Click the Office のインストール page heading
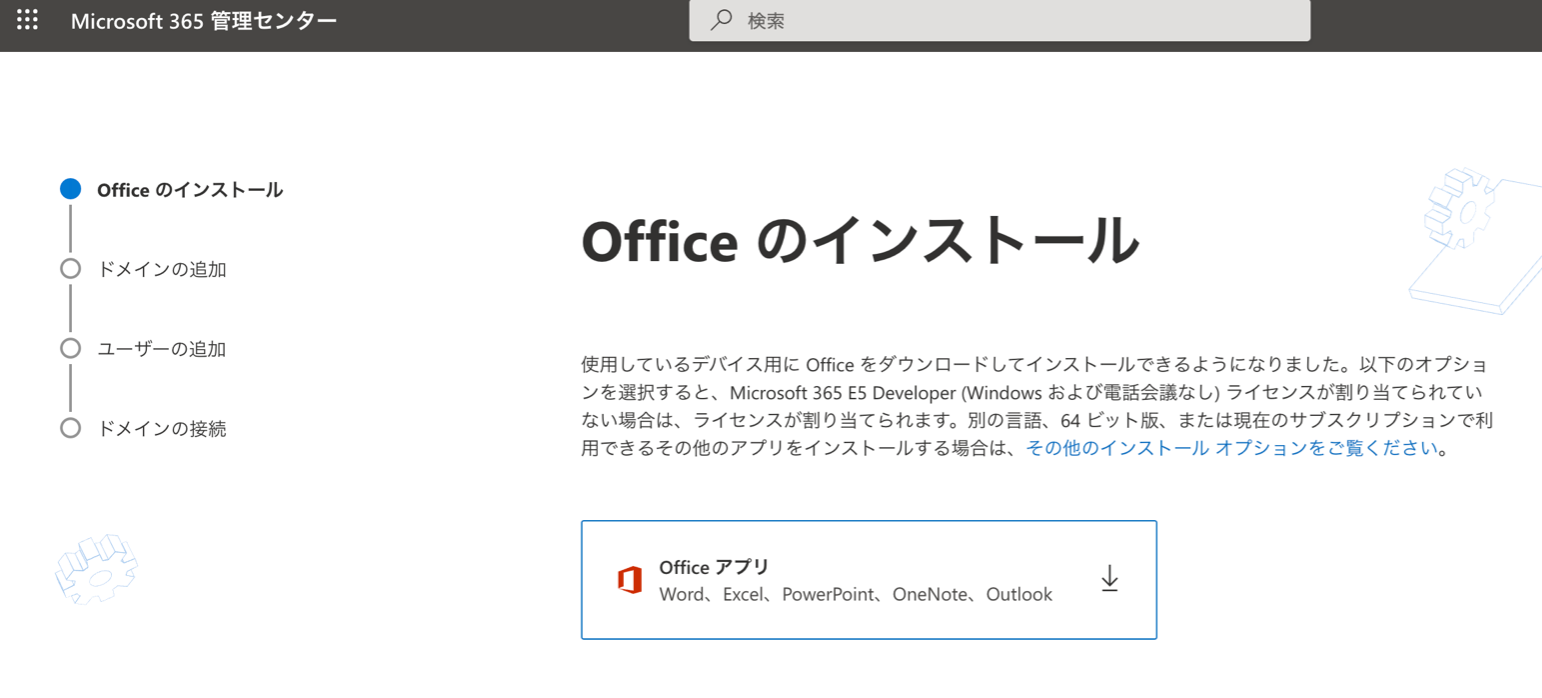1542x698 pixels. (x=860, y=240)
